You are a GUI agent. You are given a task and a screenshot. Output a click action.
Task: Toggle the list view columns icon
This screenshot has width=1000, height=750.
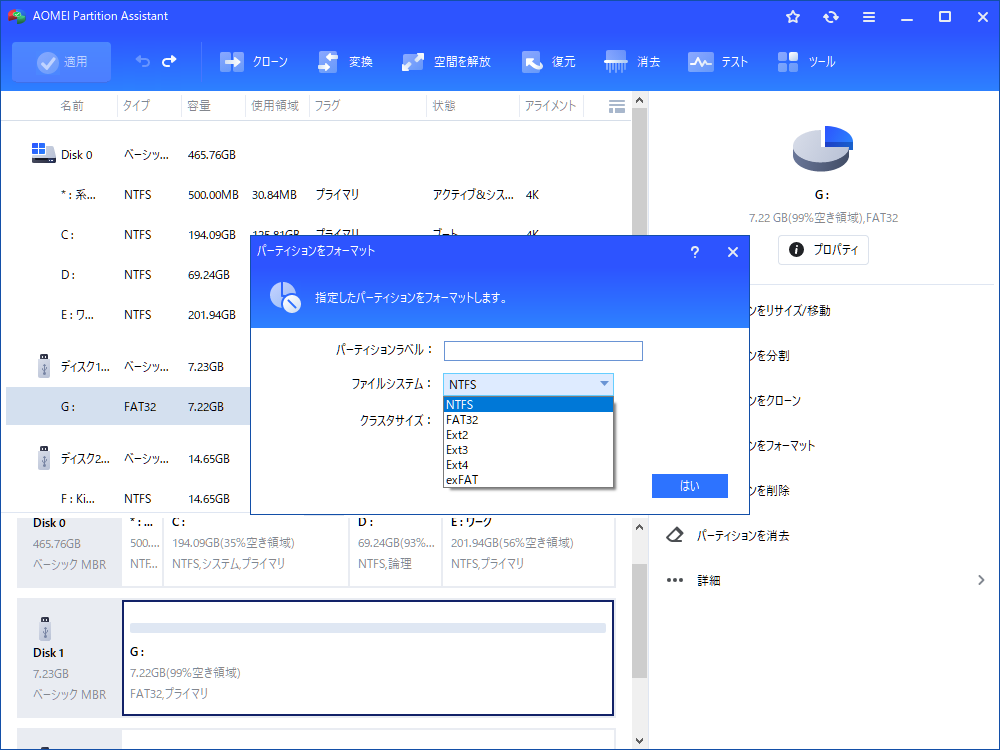click(x=617, y=107)
